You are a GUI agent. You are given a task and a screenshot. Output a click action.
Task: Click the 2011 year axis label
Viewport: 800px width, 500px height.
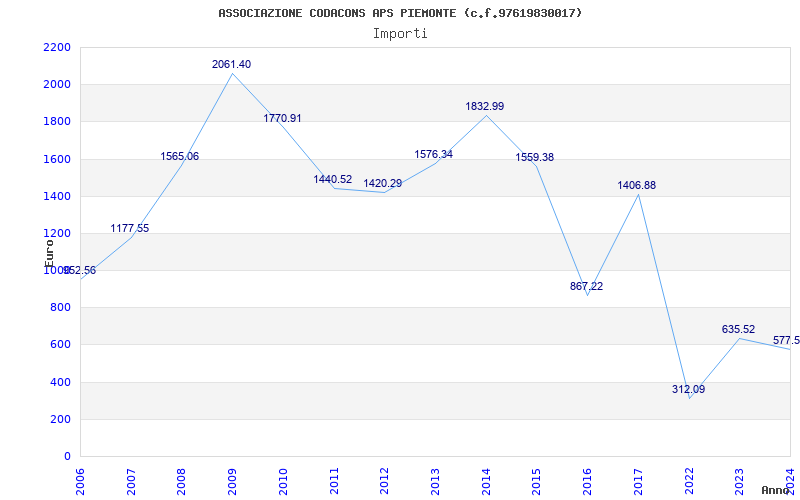click(x=334, y=482)
